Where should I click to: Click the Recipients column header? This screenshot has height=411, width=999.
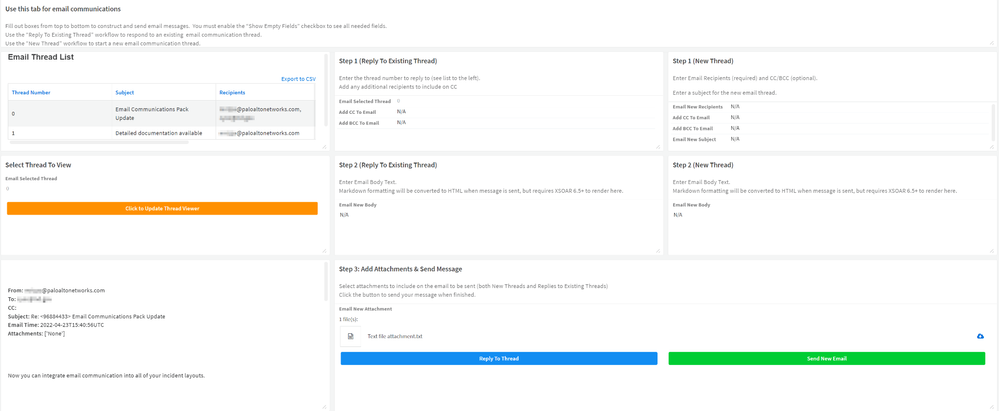pyautogui.click(x=232, y=92)
